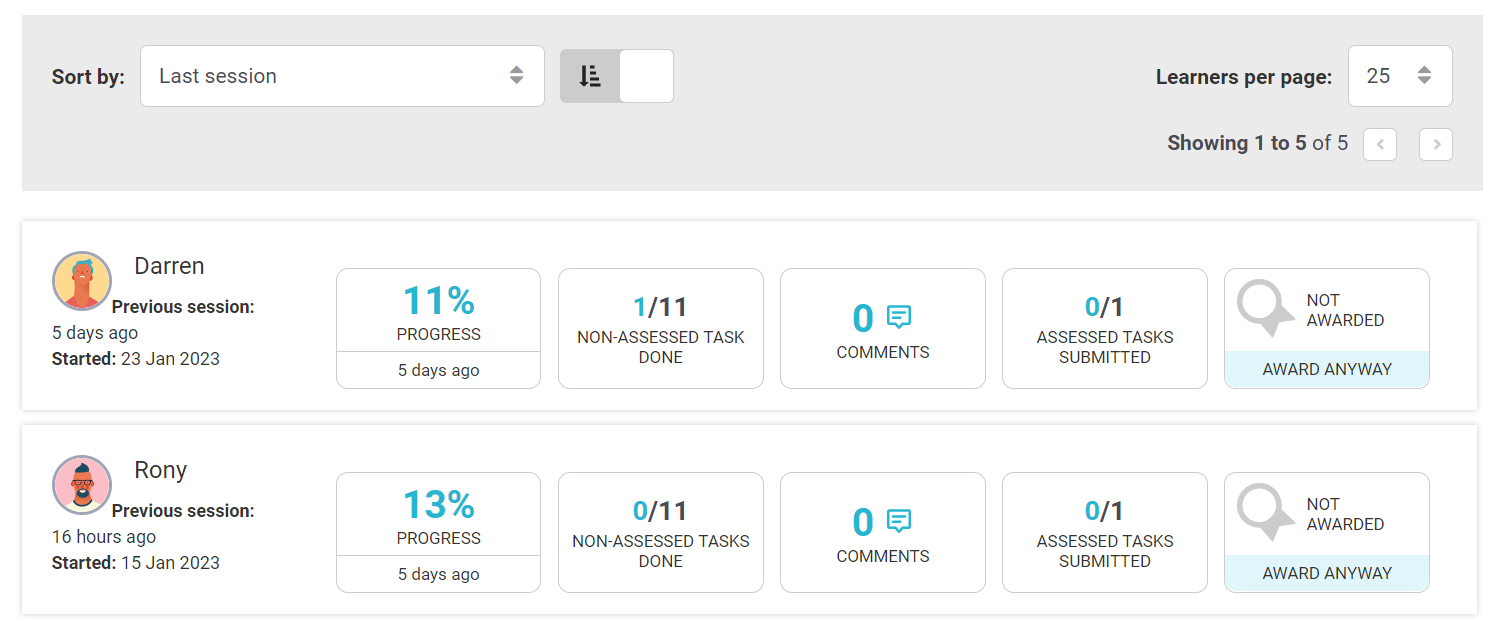Screen dimensions: 1488x622
Task: Select learner name Darren
Action: 168,265
